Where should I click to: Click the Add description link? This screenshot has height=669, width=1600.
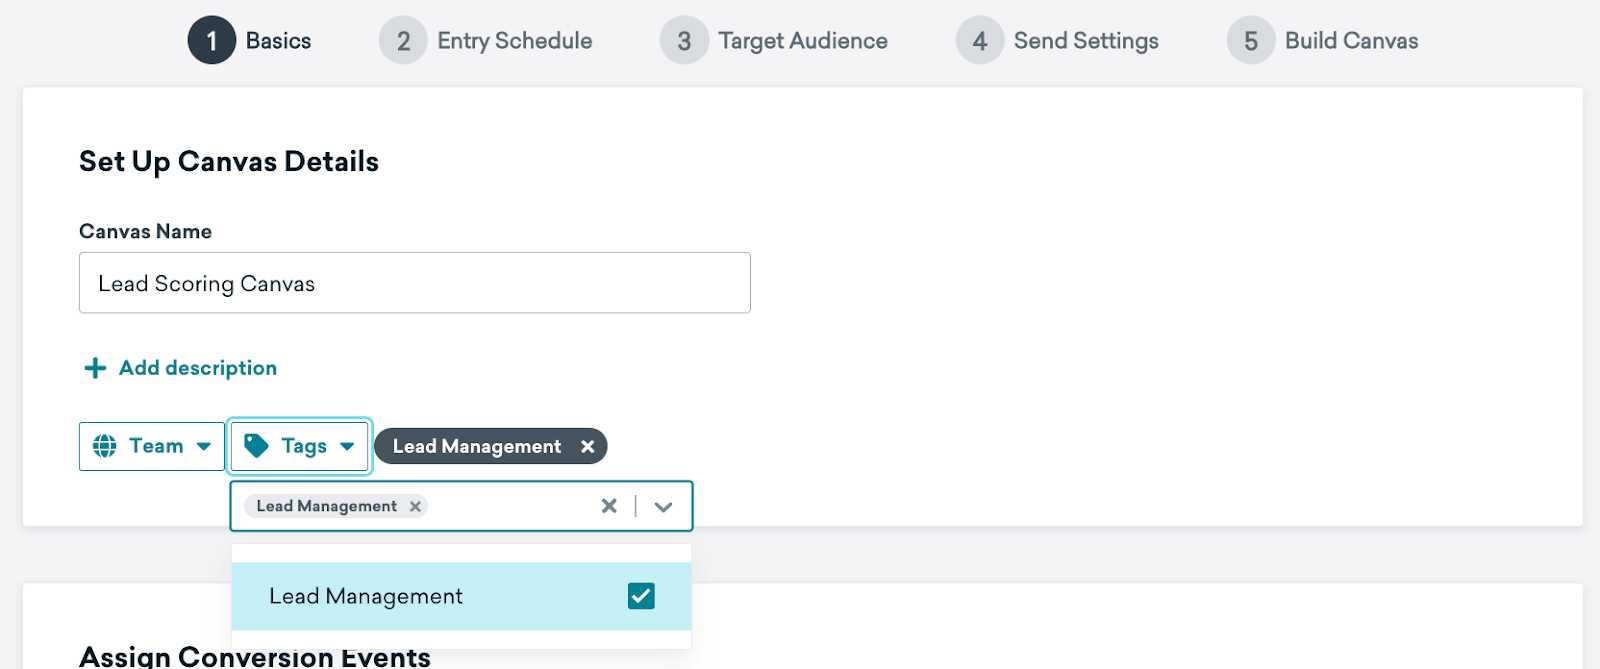coord(197,368)
